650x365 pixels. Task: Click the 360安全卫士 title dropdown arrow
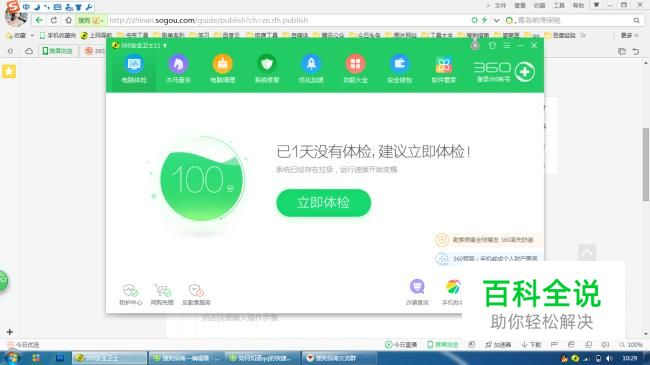pyautogui.click(x=165, y=45)
